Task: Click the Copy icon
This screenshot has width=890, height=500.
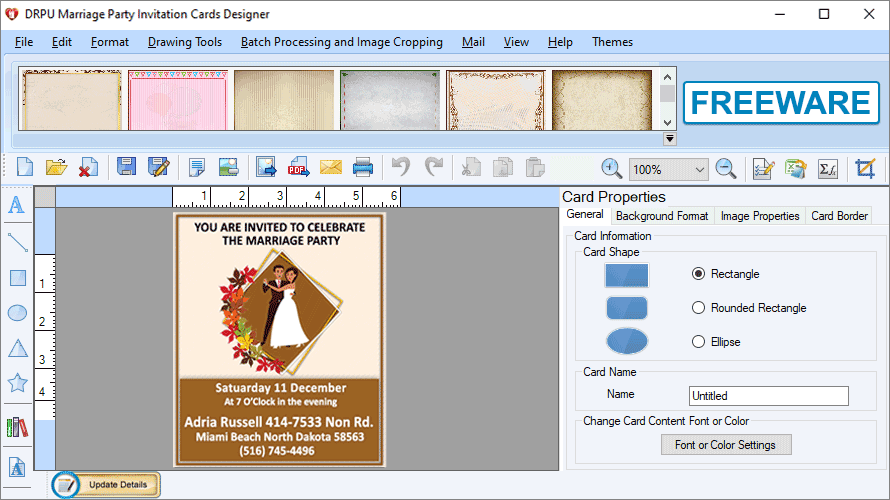Action: click(503, 167)
